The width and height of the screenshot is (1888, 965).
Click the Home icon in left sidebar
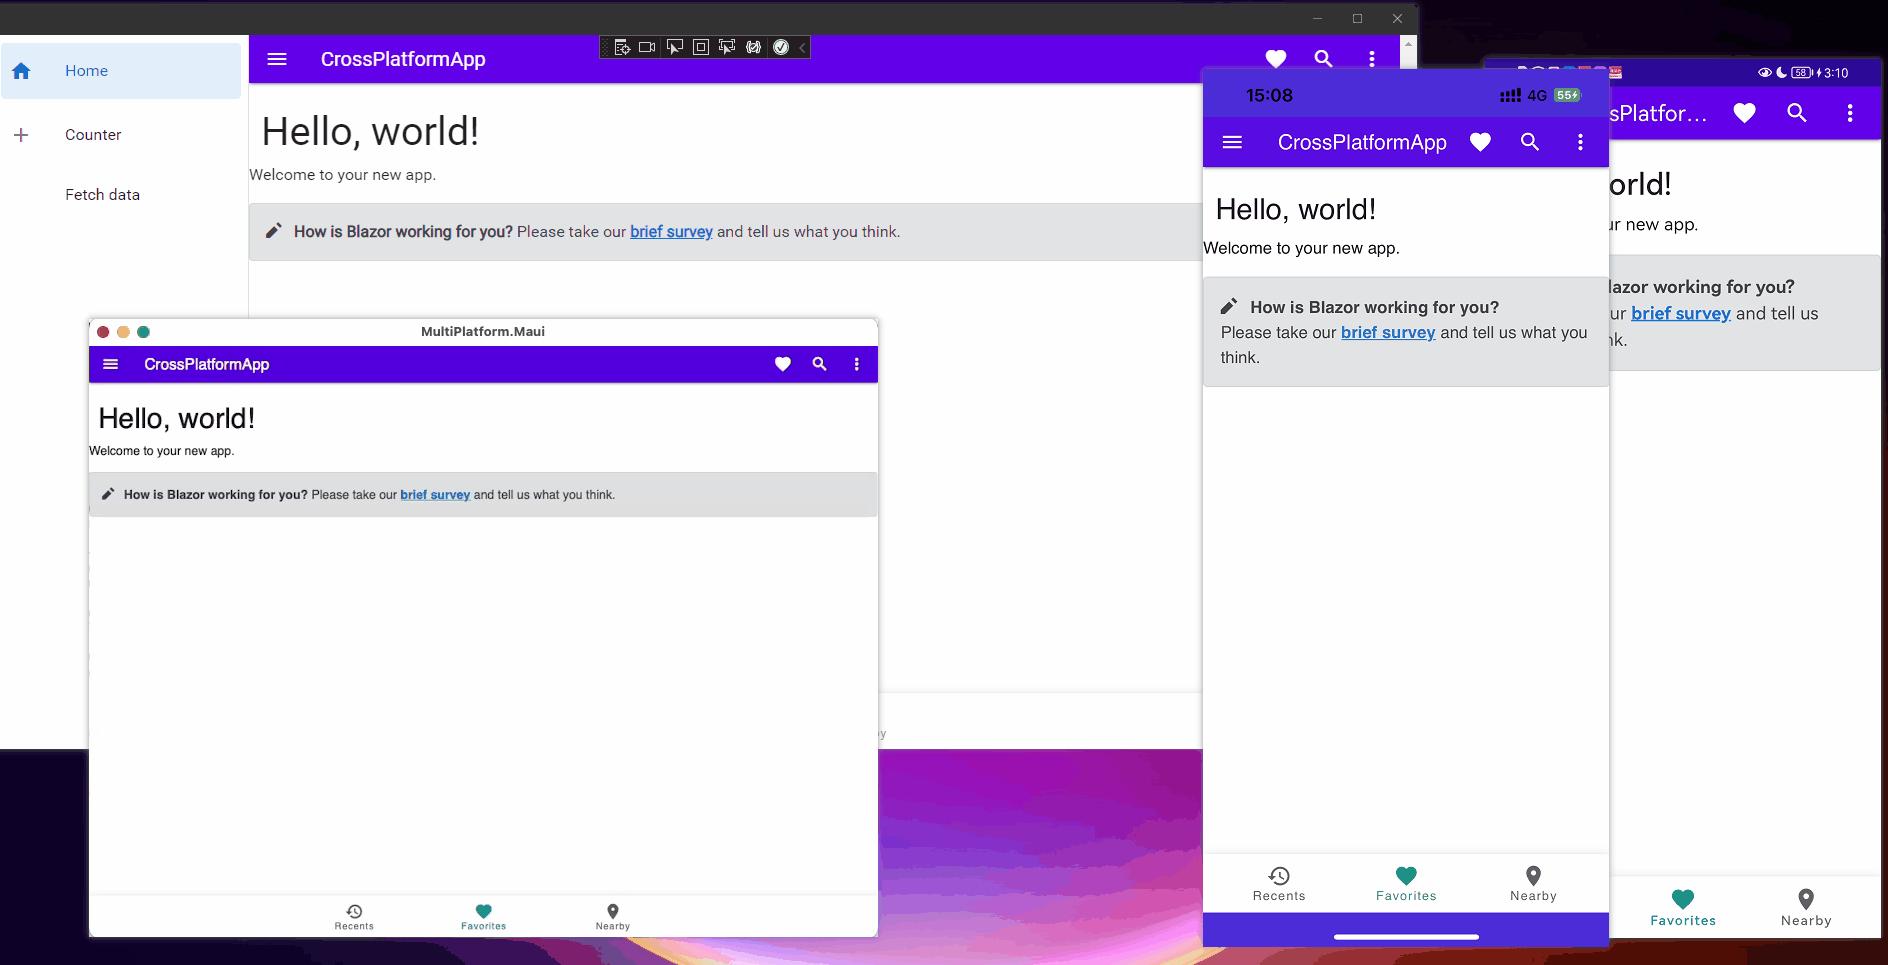pos(21,71)
